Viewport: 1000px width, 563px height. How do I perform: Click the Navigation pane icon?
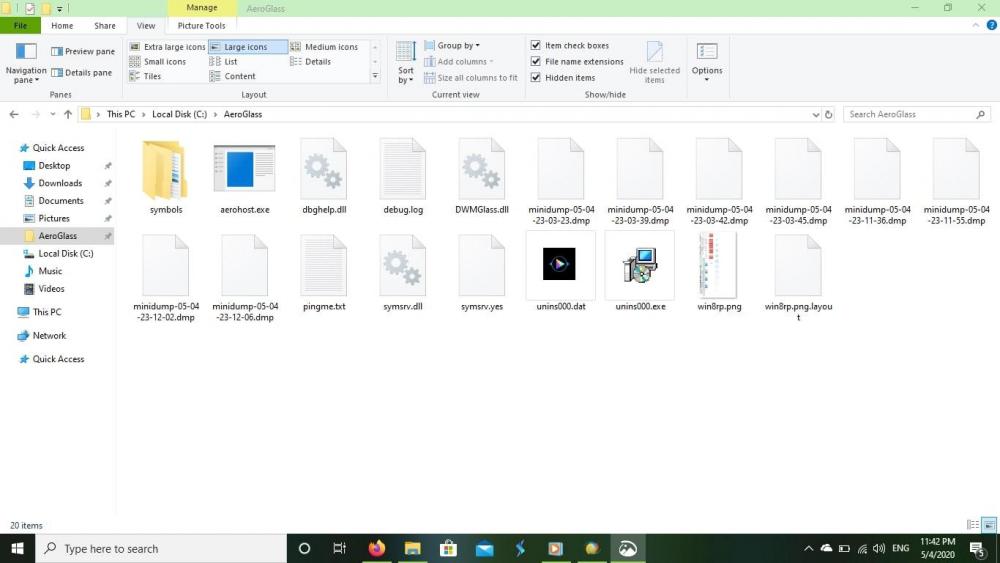click(x=26, y=54)
